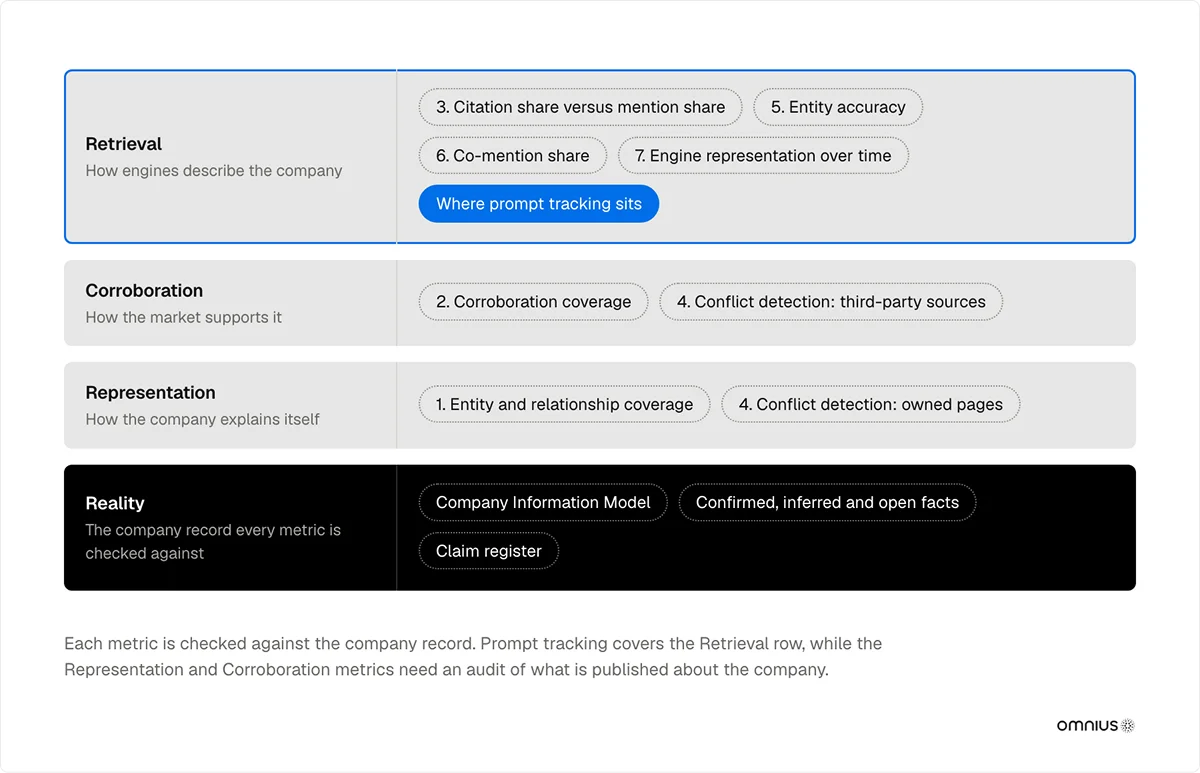Select the 'Entity accuracy' chip
The height and width of the screenshot is (773, 1200).
[x=838, y=107]
